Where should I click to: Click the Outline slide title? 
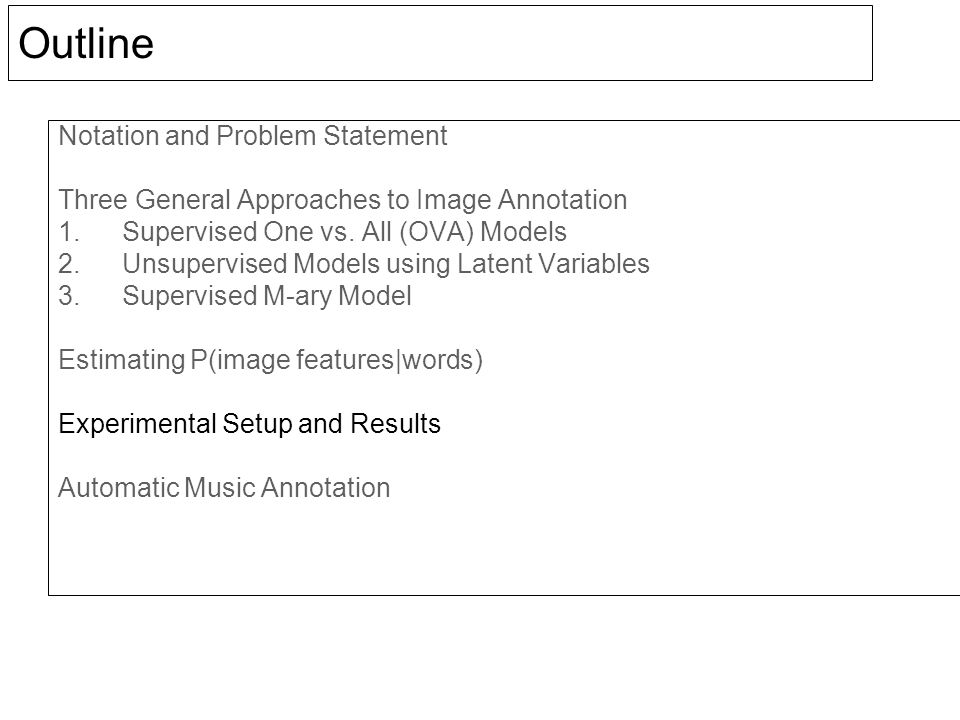(x=86, y=43)
